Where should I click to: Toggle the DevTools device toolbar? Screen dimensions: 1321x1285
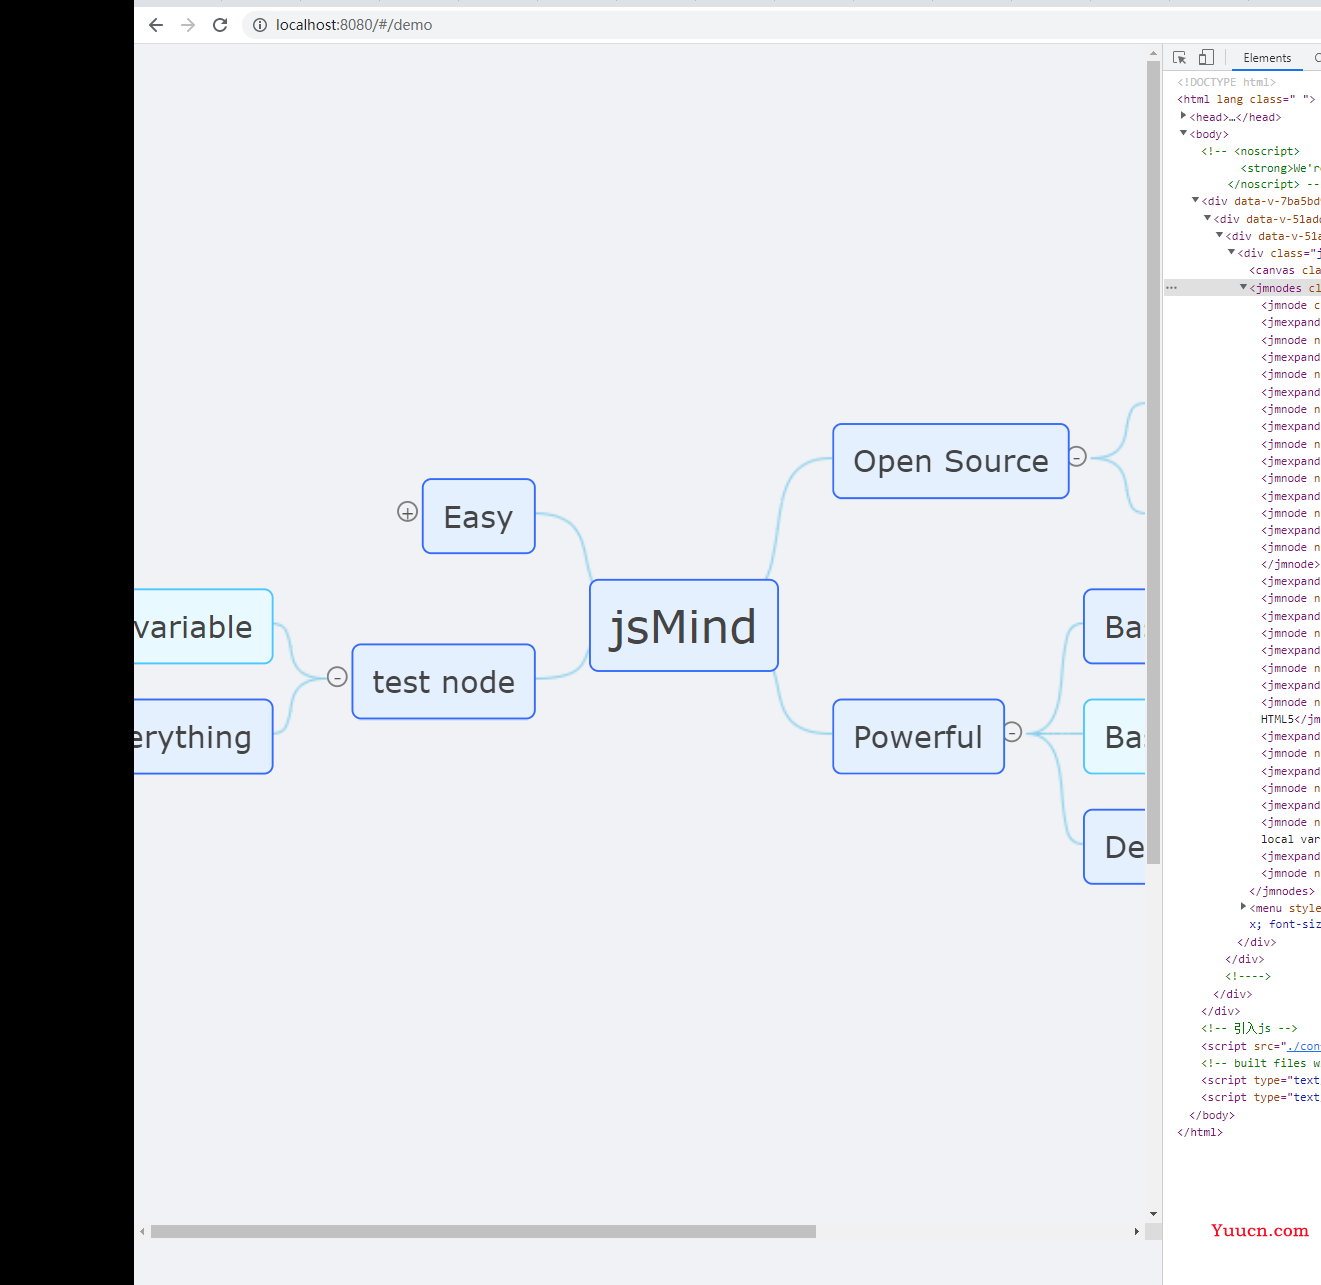coord(1206,58)
